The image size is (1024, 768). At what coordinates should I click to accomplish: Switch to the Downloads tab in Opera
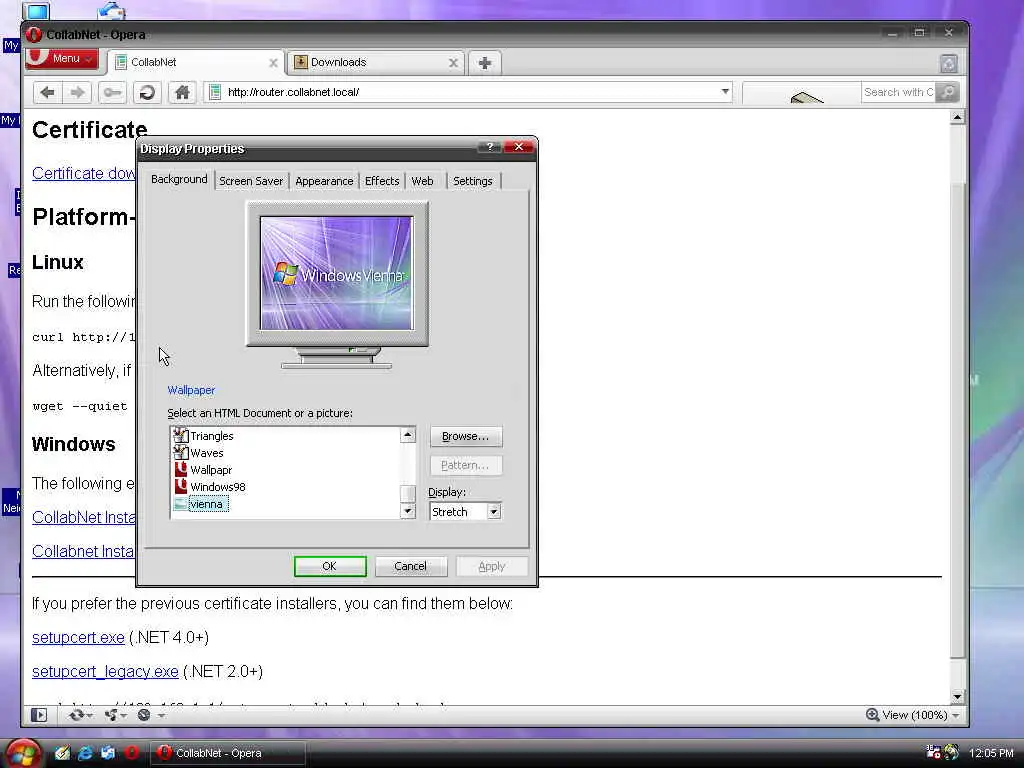[x=376, y=63]
